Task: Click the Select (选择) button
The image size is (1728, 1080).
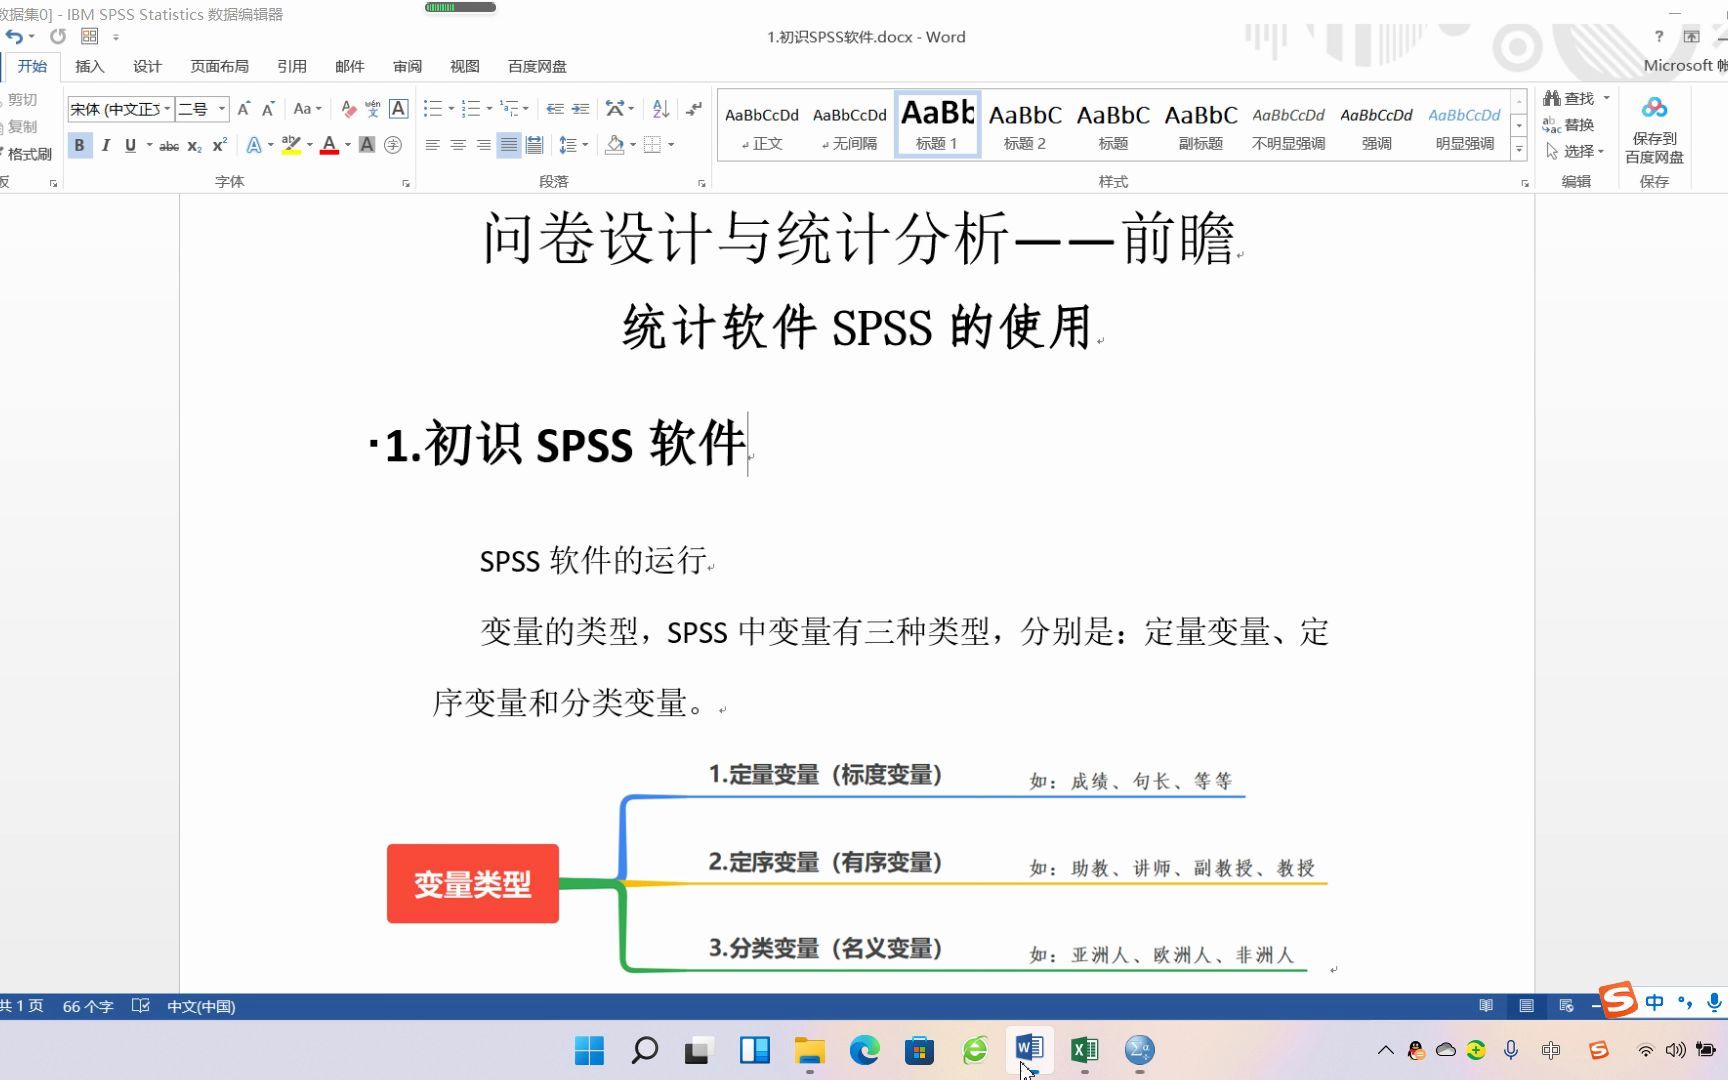Action: (1575, 151)
